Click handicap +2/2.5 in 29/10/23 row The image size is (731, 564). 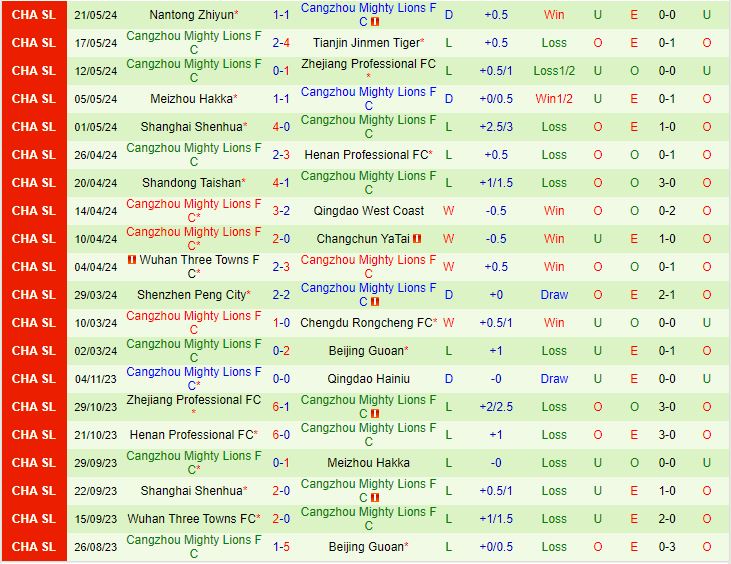[496, 406]
